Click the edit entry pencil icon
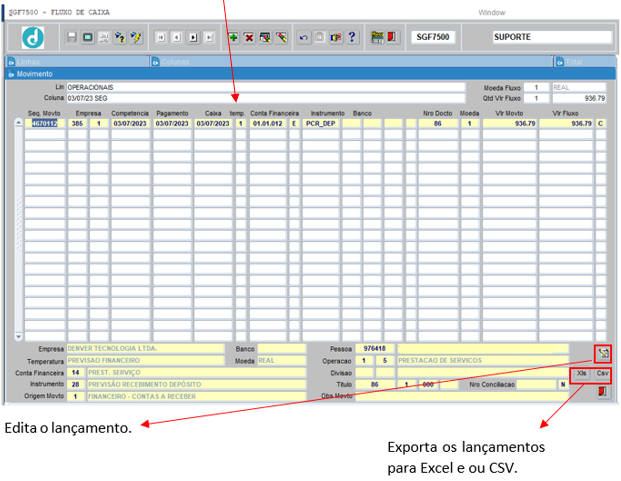This screenshot has width=621, height=481. 603,354
